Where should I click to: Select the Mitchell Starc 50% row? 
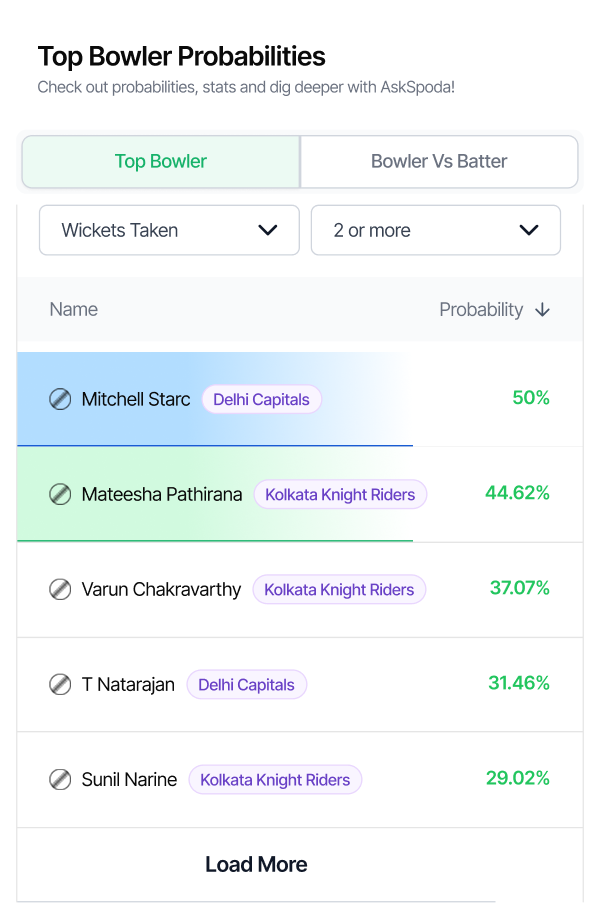pos(300,399)
